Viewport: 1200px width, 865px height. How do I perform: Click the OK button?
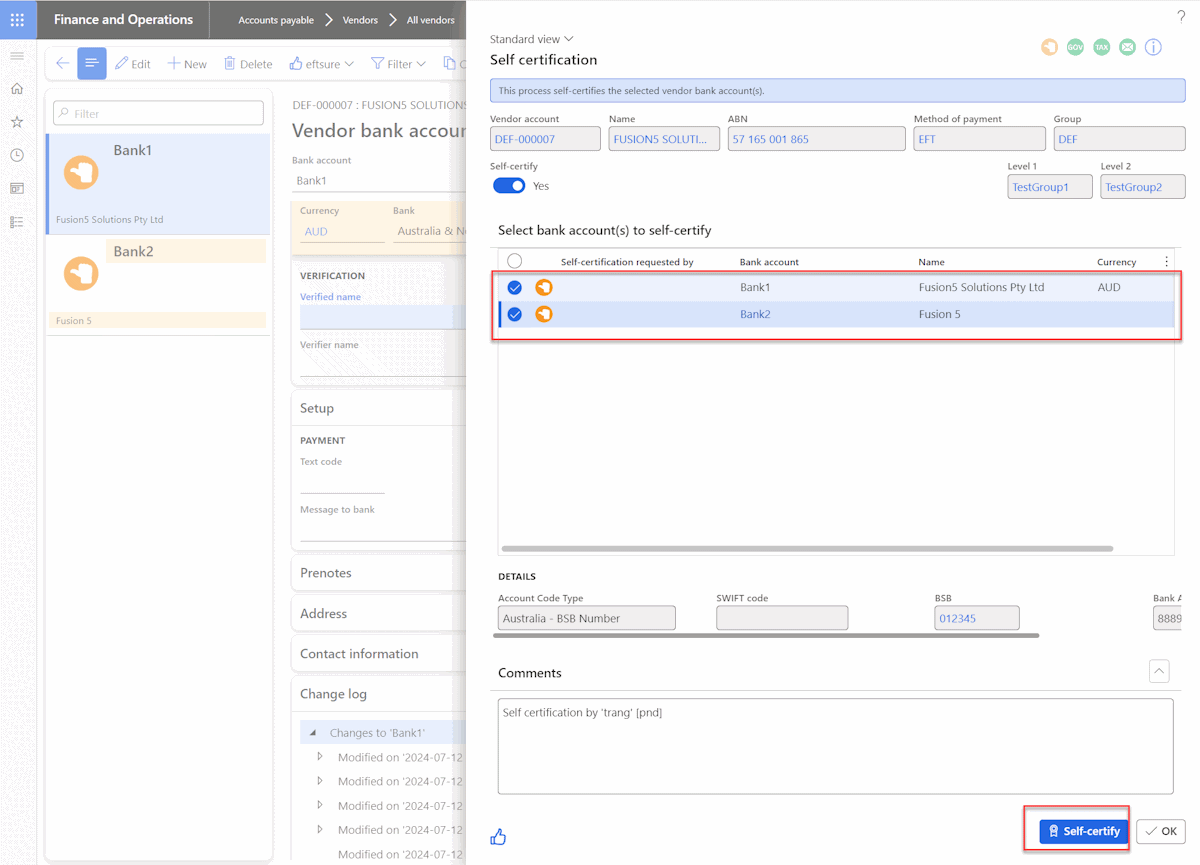[1161, 831]
